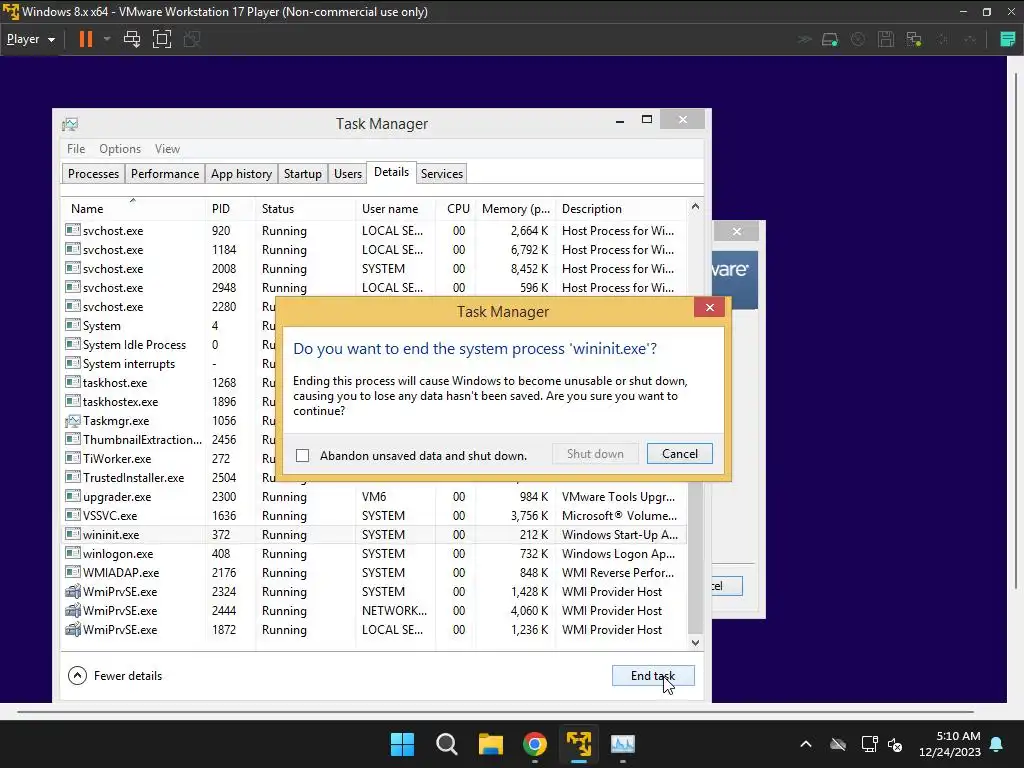
Task: Click the performance monitor icon on host taskbar
Action: tap(622, 744)
